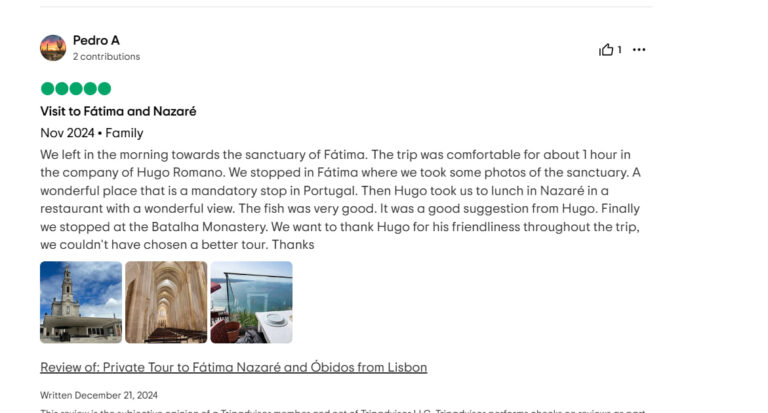Click the third green rating bubble
Image resolution: width=768 pixels, height=413 pixels.
click(76, 88)
